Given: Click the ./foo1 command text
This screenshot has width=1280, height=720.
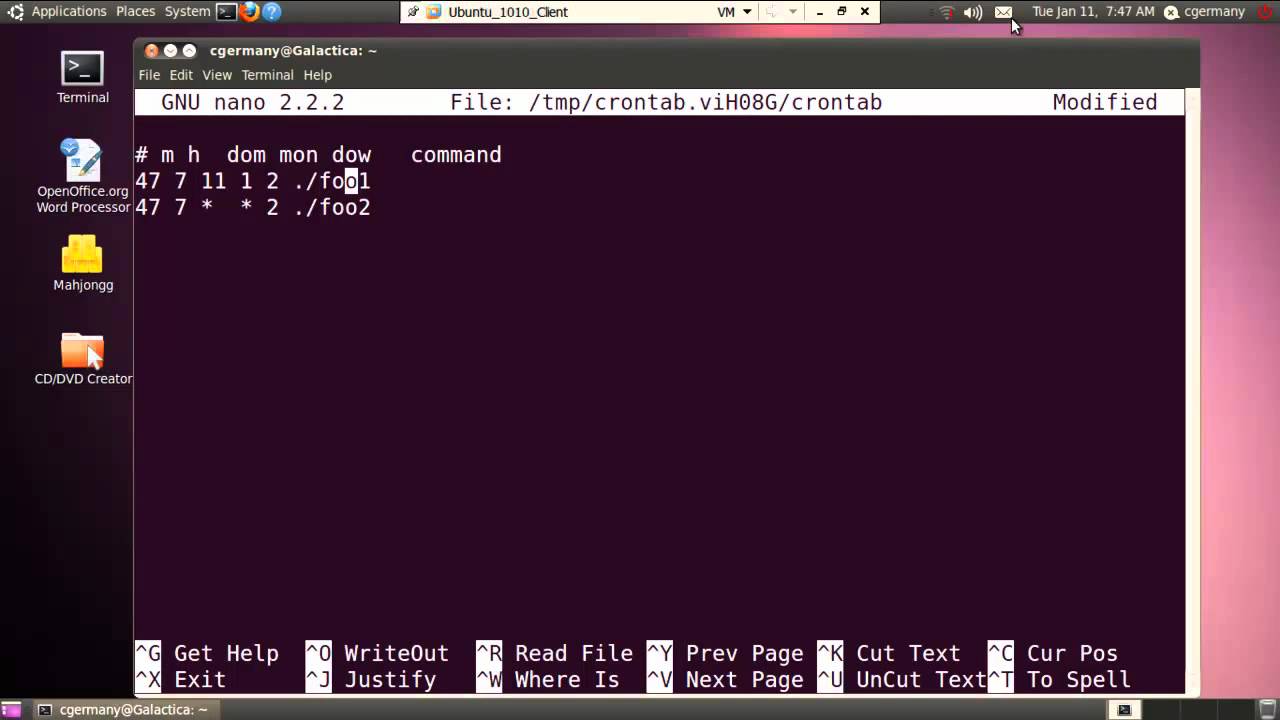Looking at the screenshot, I should pyautogui.click(x=332, y=181).
